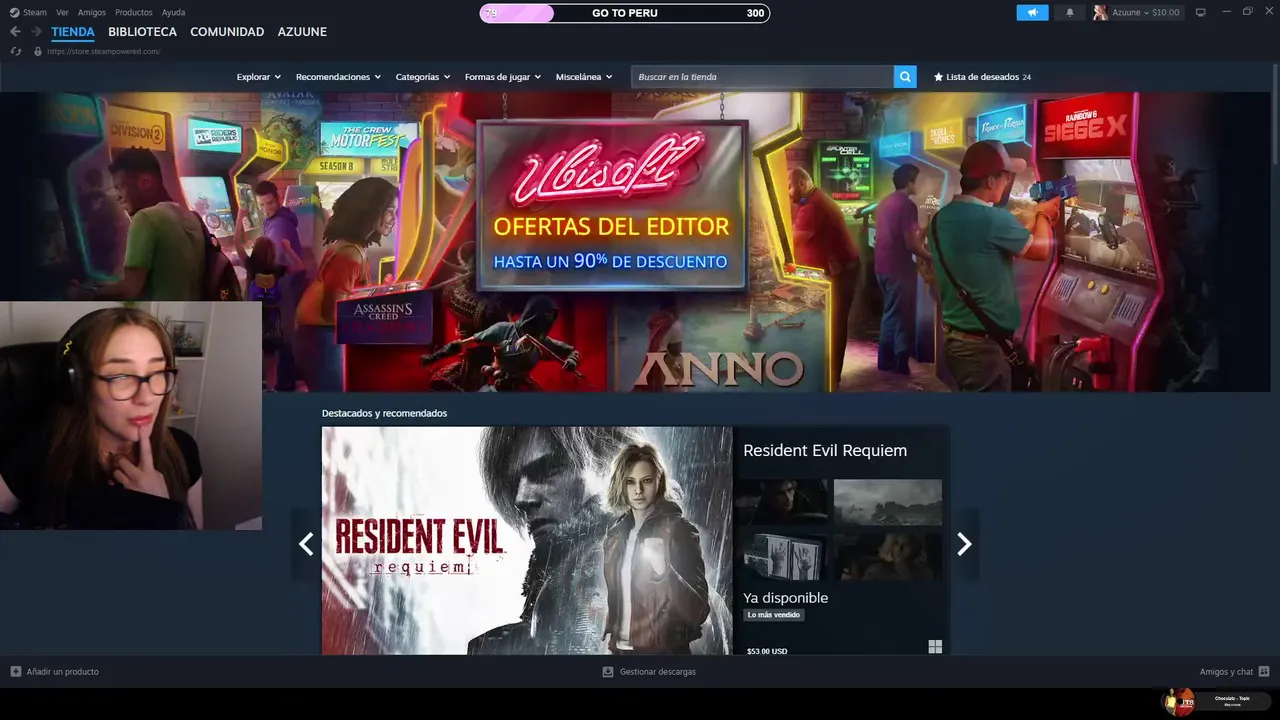Click the wishlist star icon
The image size is (1280, 720).
(938, 77)
